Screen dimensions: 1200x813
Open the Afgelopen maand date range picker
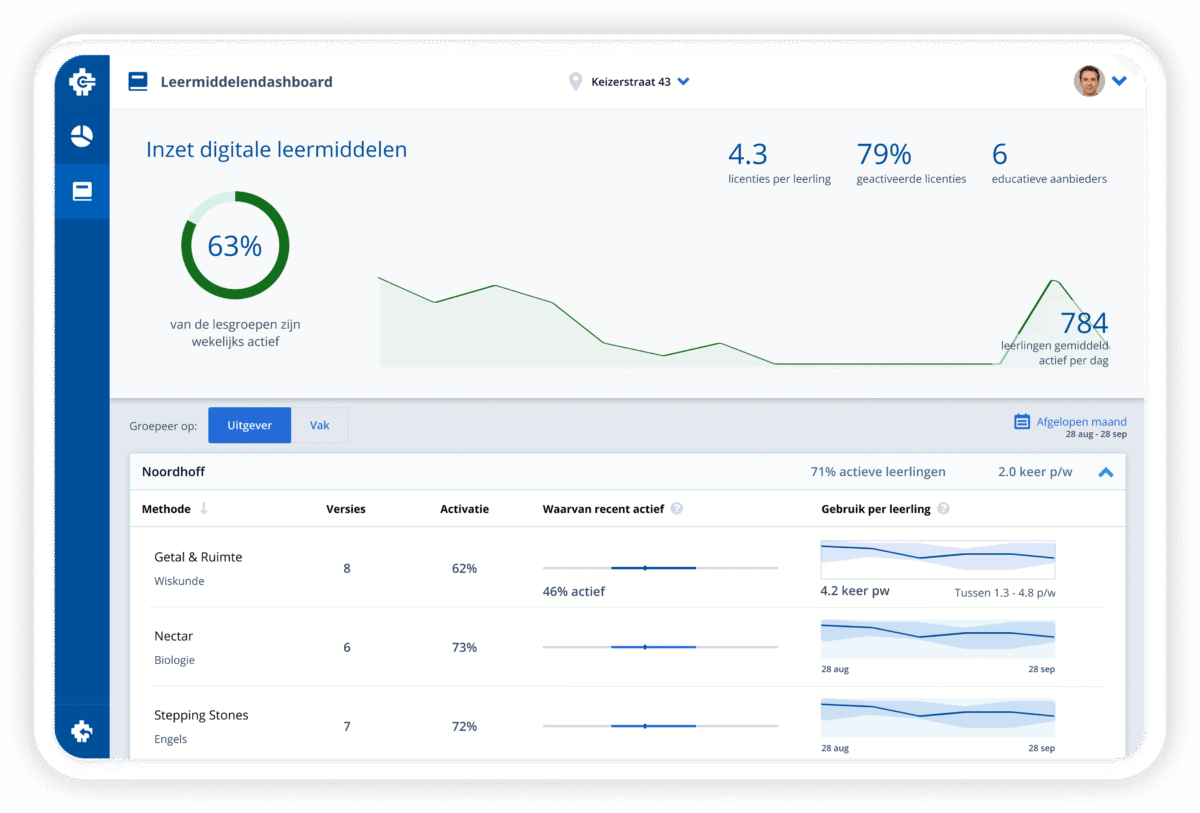pos(1080,422)
